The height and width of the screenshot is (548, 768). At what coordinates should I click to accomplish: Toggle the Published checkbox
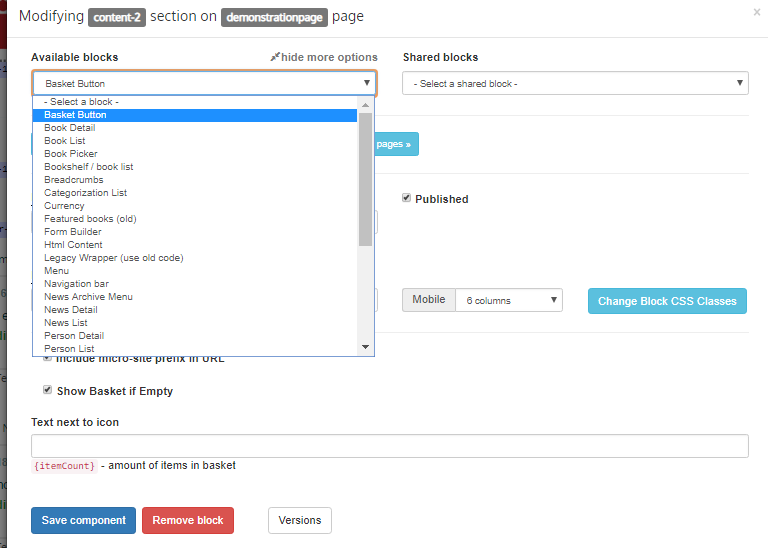pyautogui.click(x=406, y=198)
